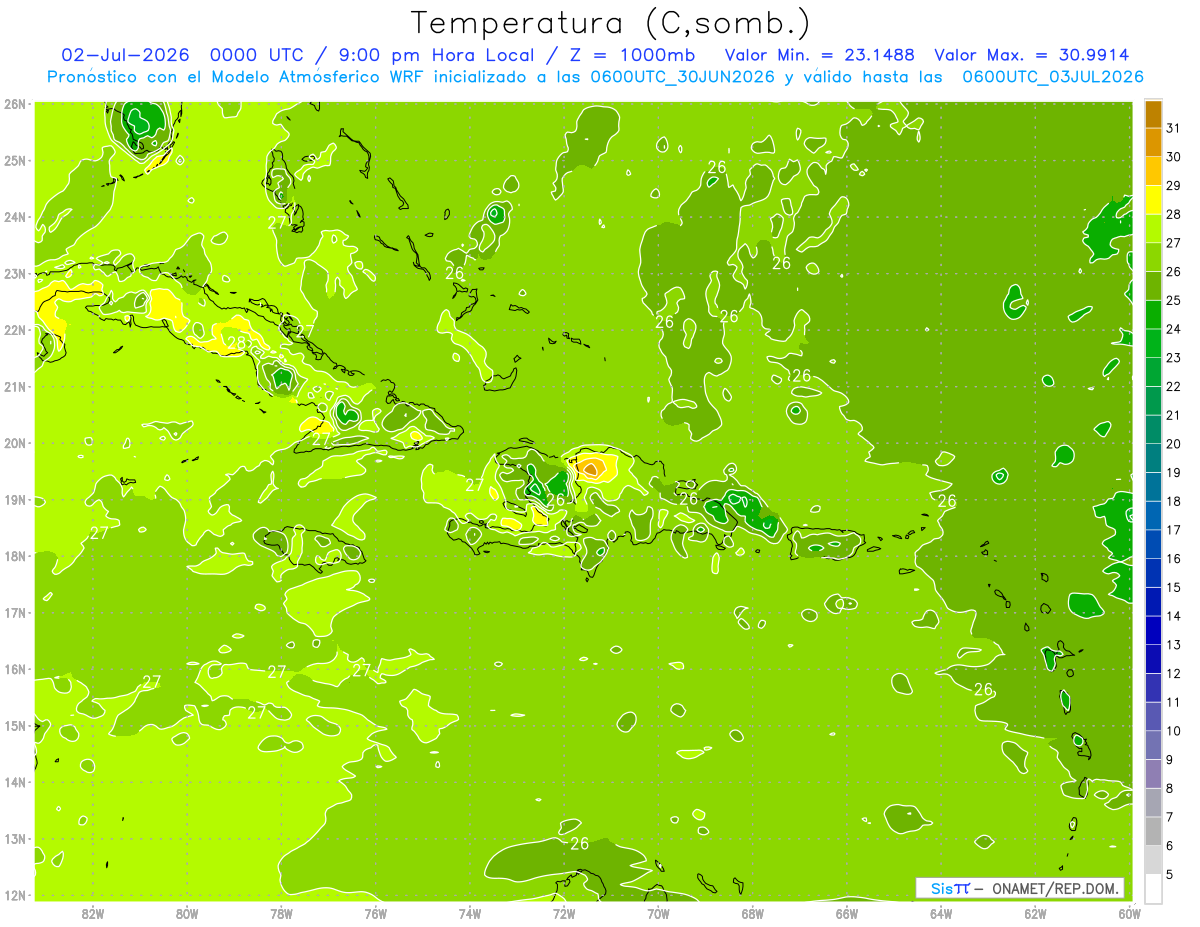1200x927 pixels.
Task: Click the "13N" latitude label
Action: tap(15, 839)
